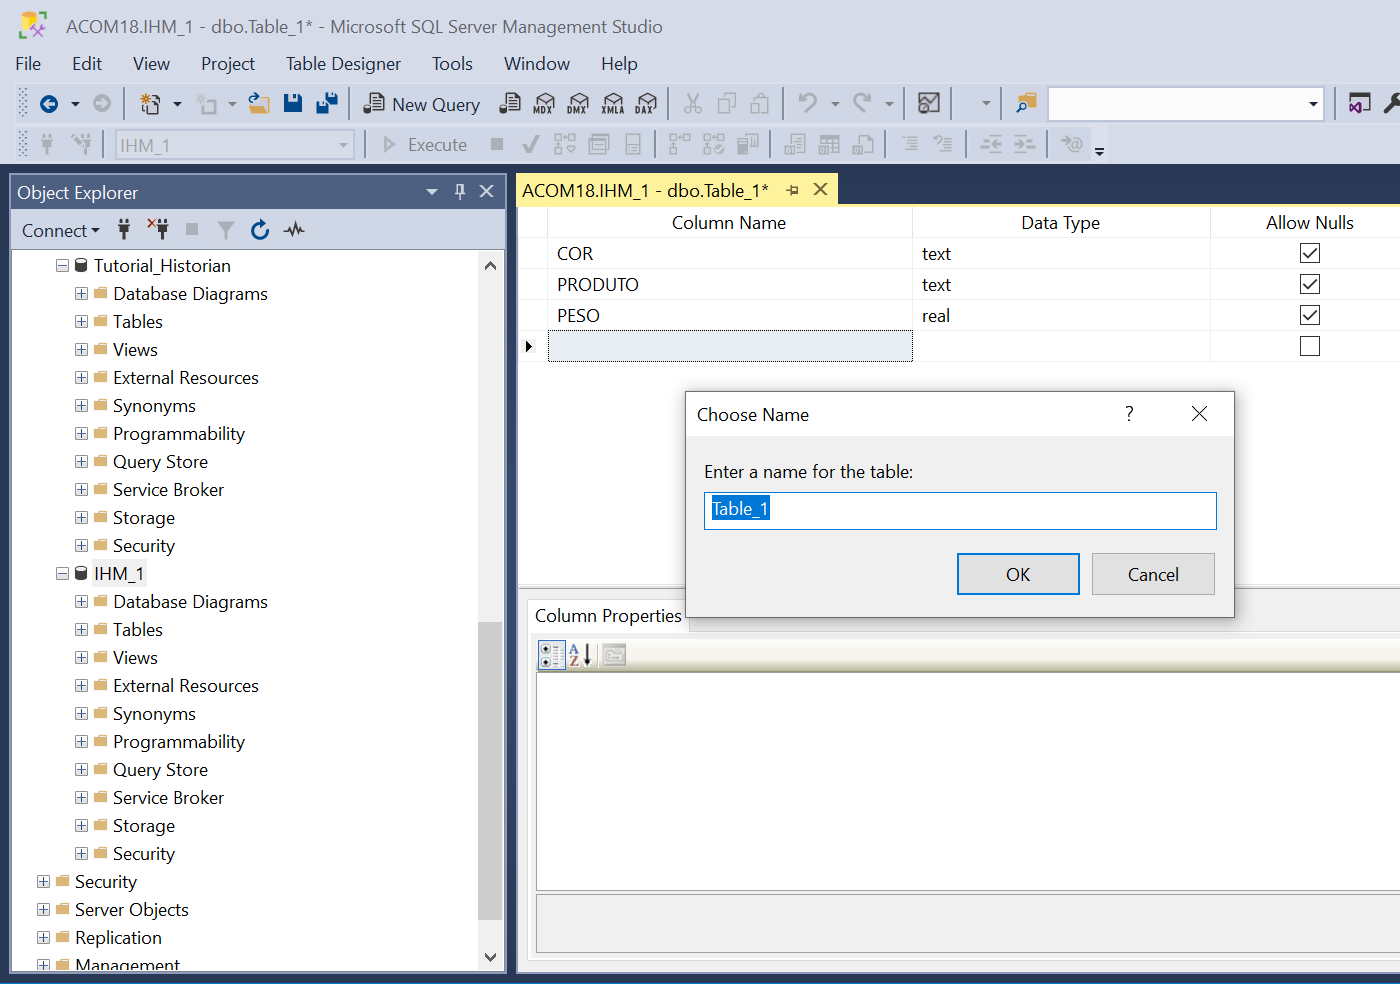The image size is (1400, 984).
Task: Open the Connect dropdown in Object Explorer
Action: click(61, 230)
